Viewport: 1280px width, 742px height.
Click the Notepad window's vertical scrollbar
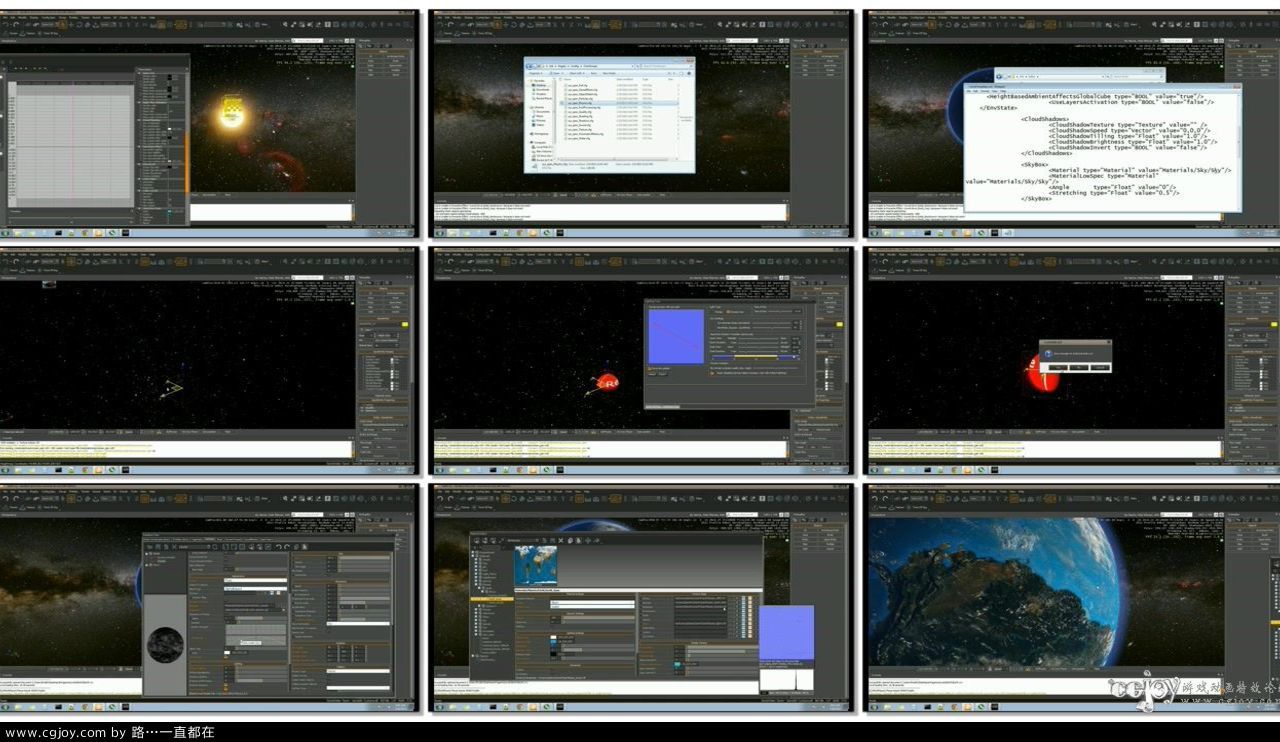(x=1238, y=150)
